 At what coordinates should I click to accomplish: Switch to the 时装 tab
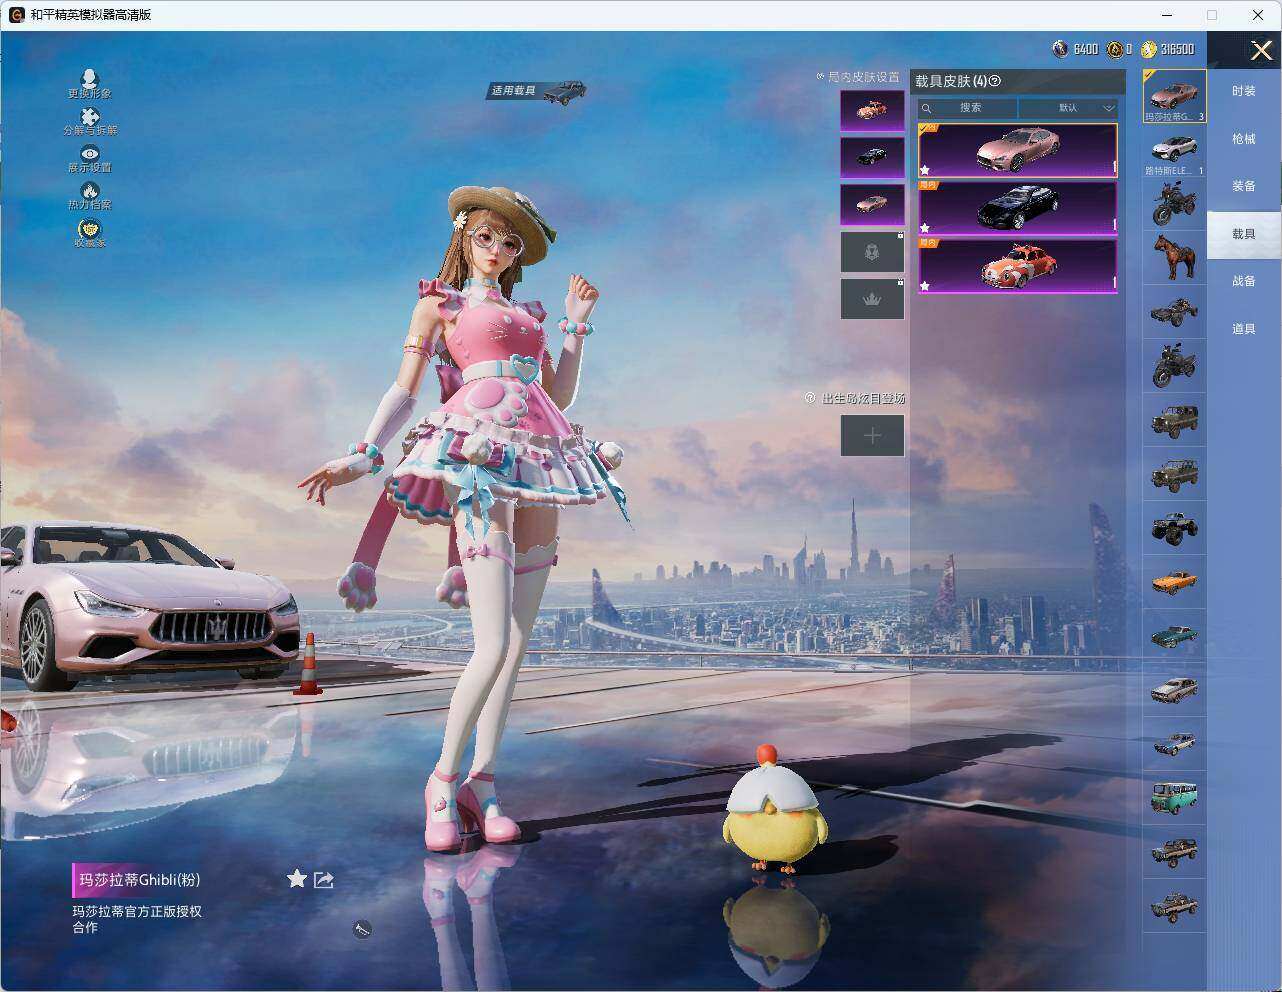tap(1244, 91)
